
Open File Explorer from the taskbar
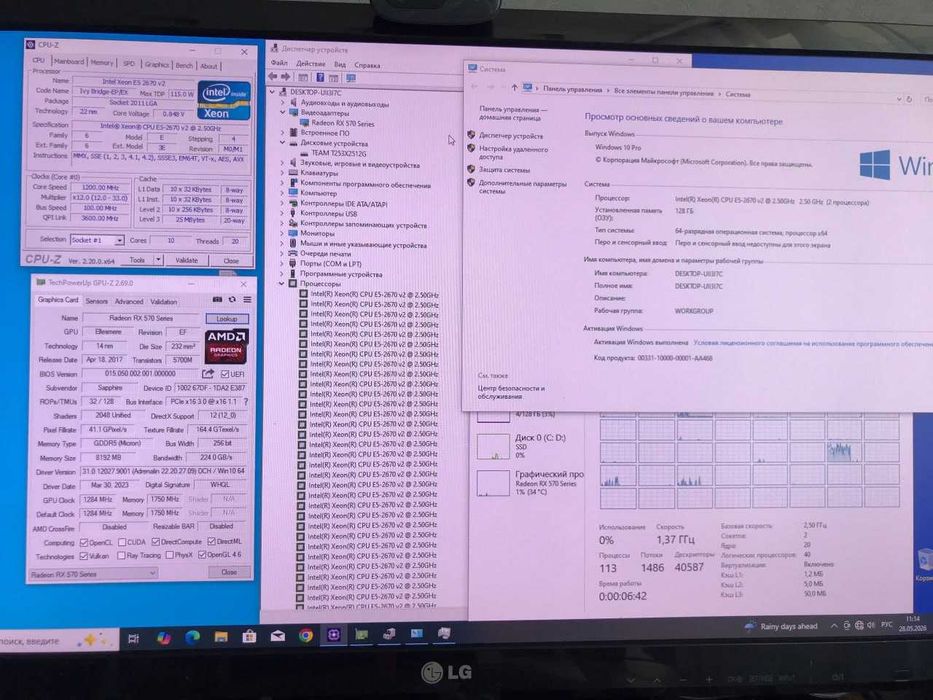tap(221, 637)
